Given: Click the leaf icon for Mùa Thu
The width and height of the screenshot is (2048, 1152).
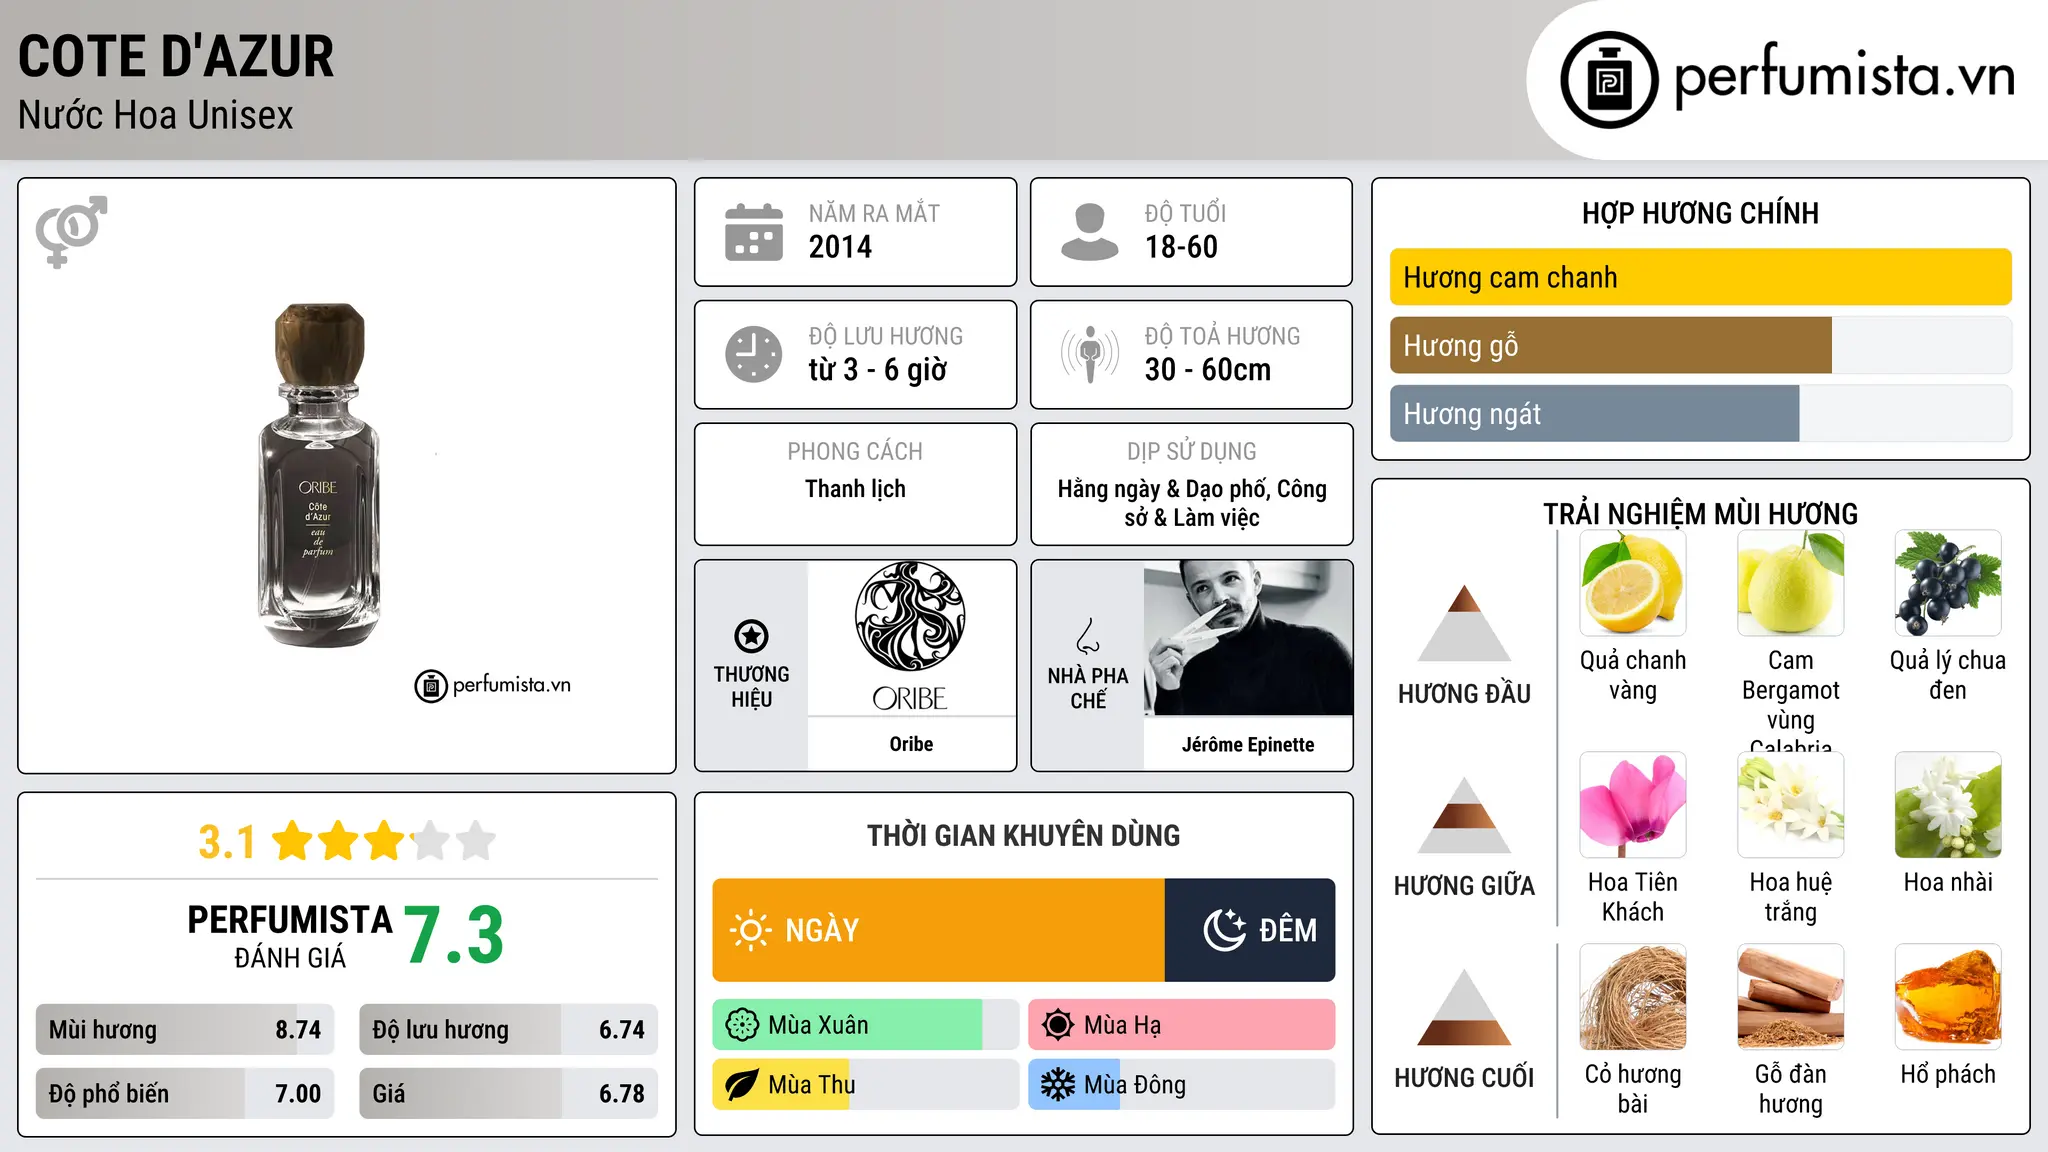Looking at the screenshot, I should [x=742, y=1085].
